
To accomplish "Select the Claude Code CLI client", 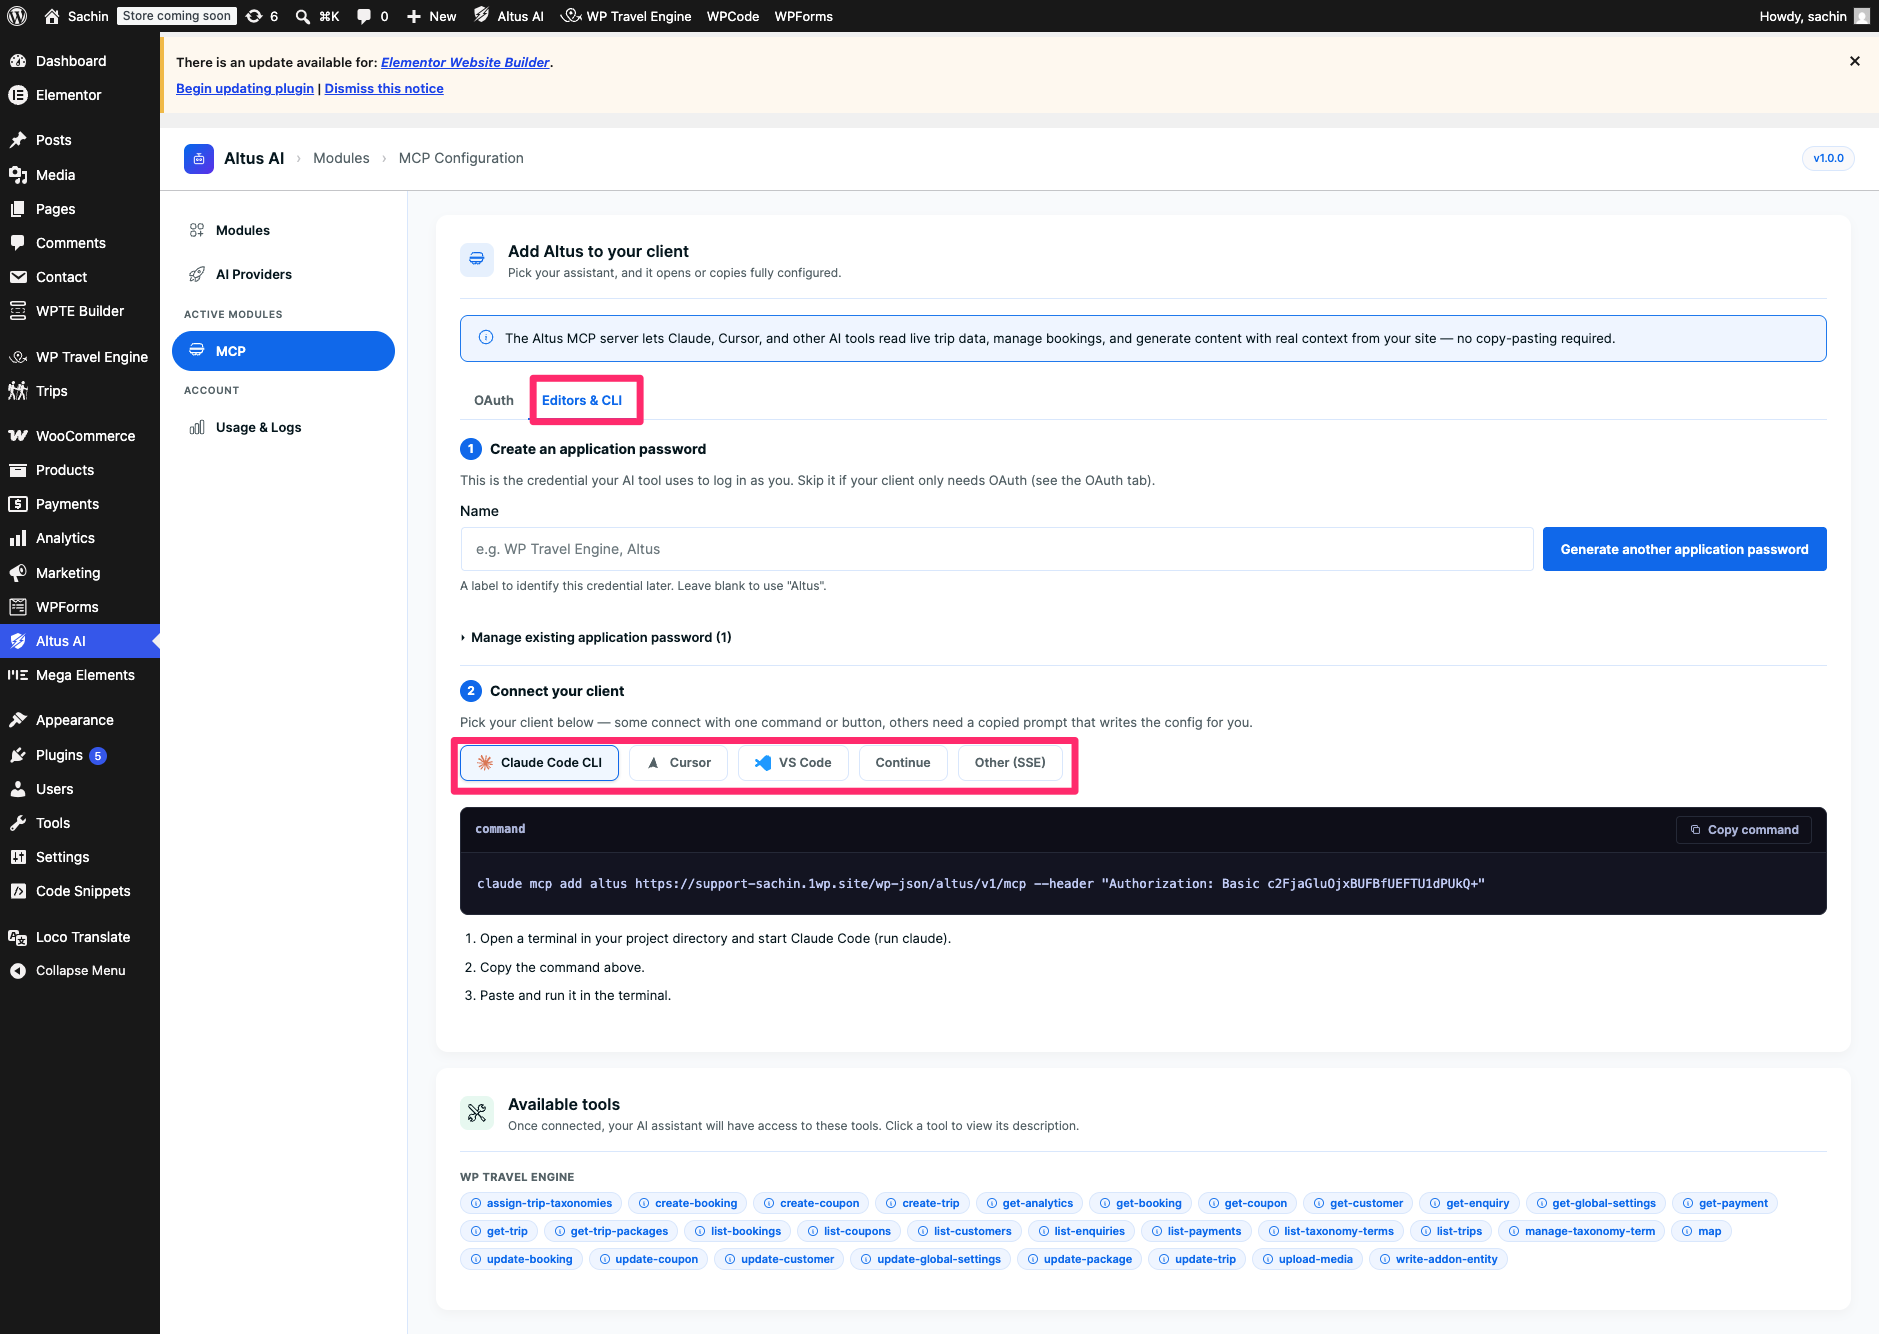I will click(x=539, y=762).
